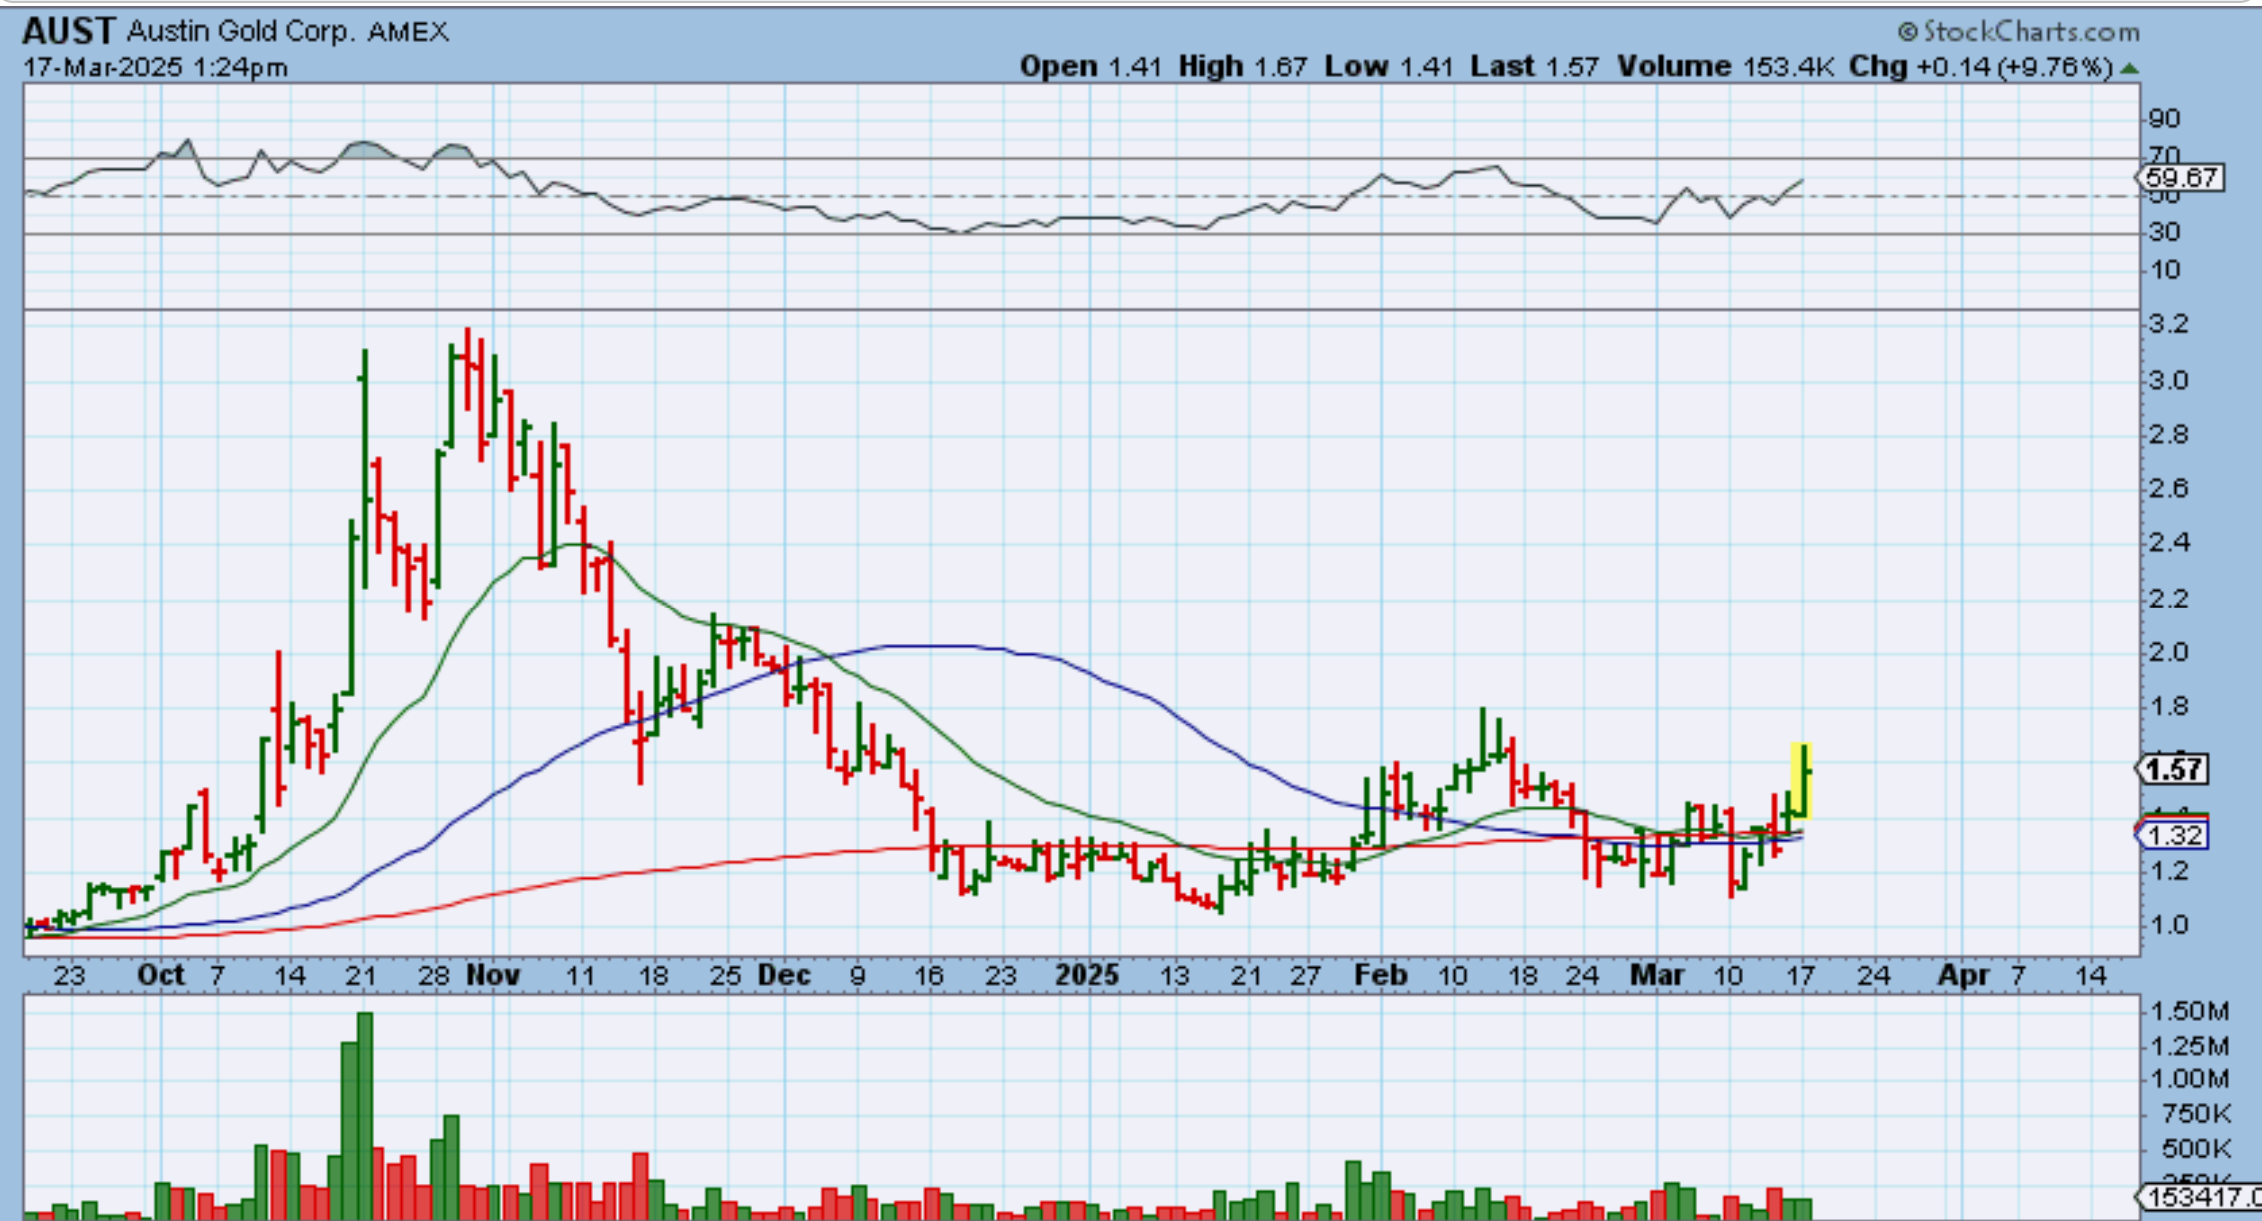Click the 1.57 last price tag
Viewport: 2262px width, 1221px height.
tap(2173, 769)
